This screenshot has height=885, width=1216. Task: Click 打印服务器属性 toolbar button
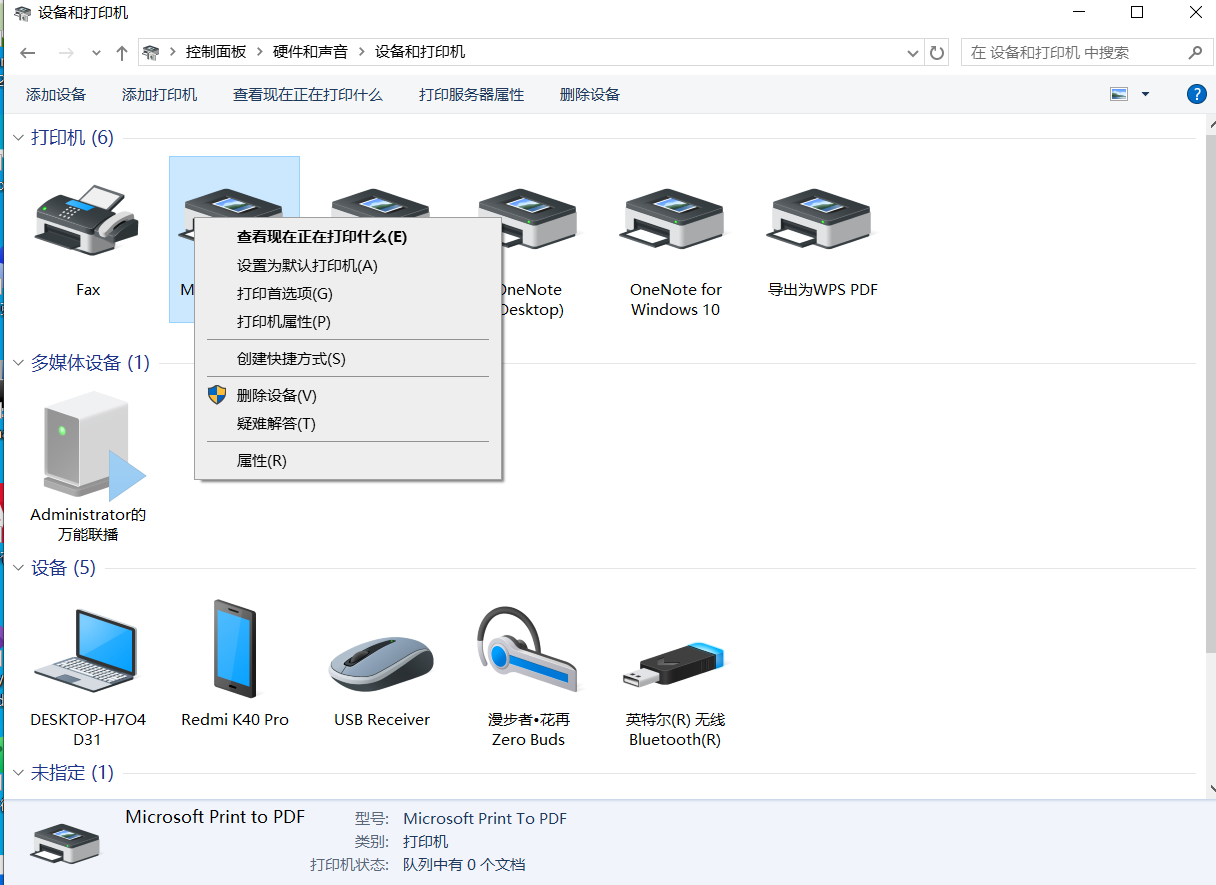click(471, 95)
